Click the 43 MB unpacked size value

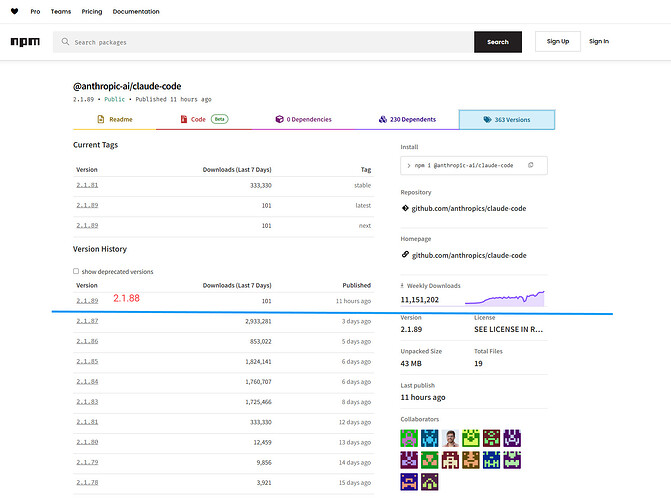(411, 363)
